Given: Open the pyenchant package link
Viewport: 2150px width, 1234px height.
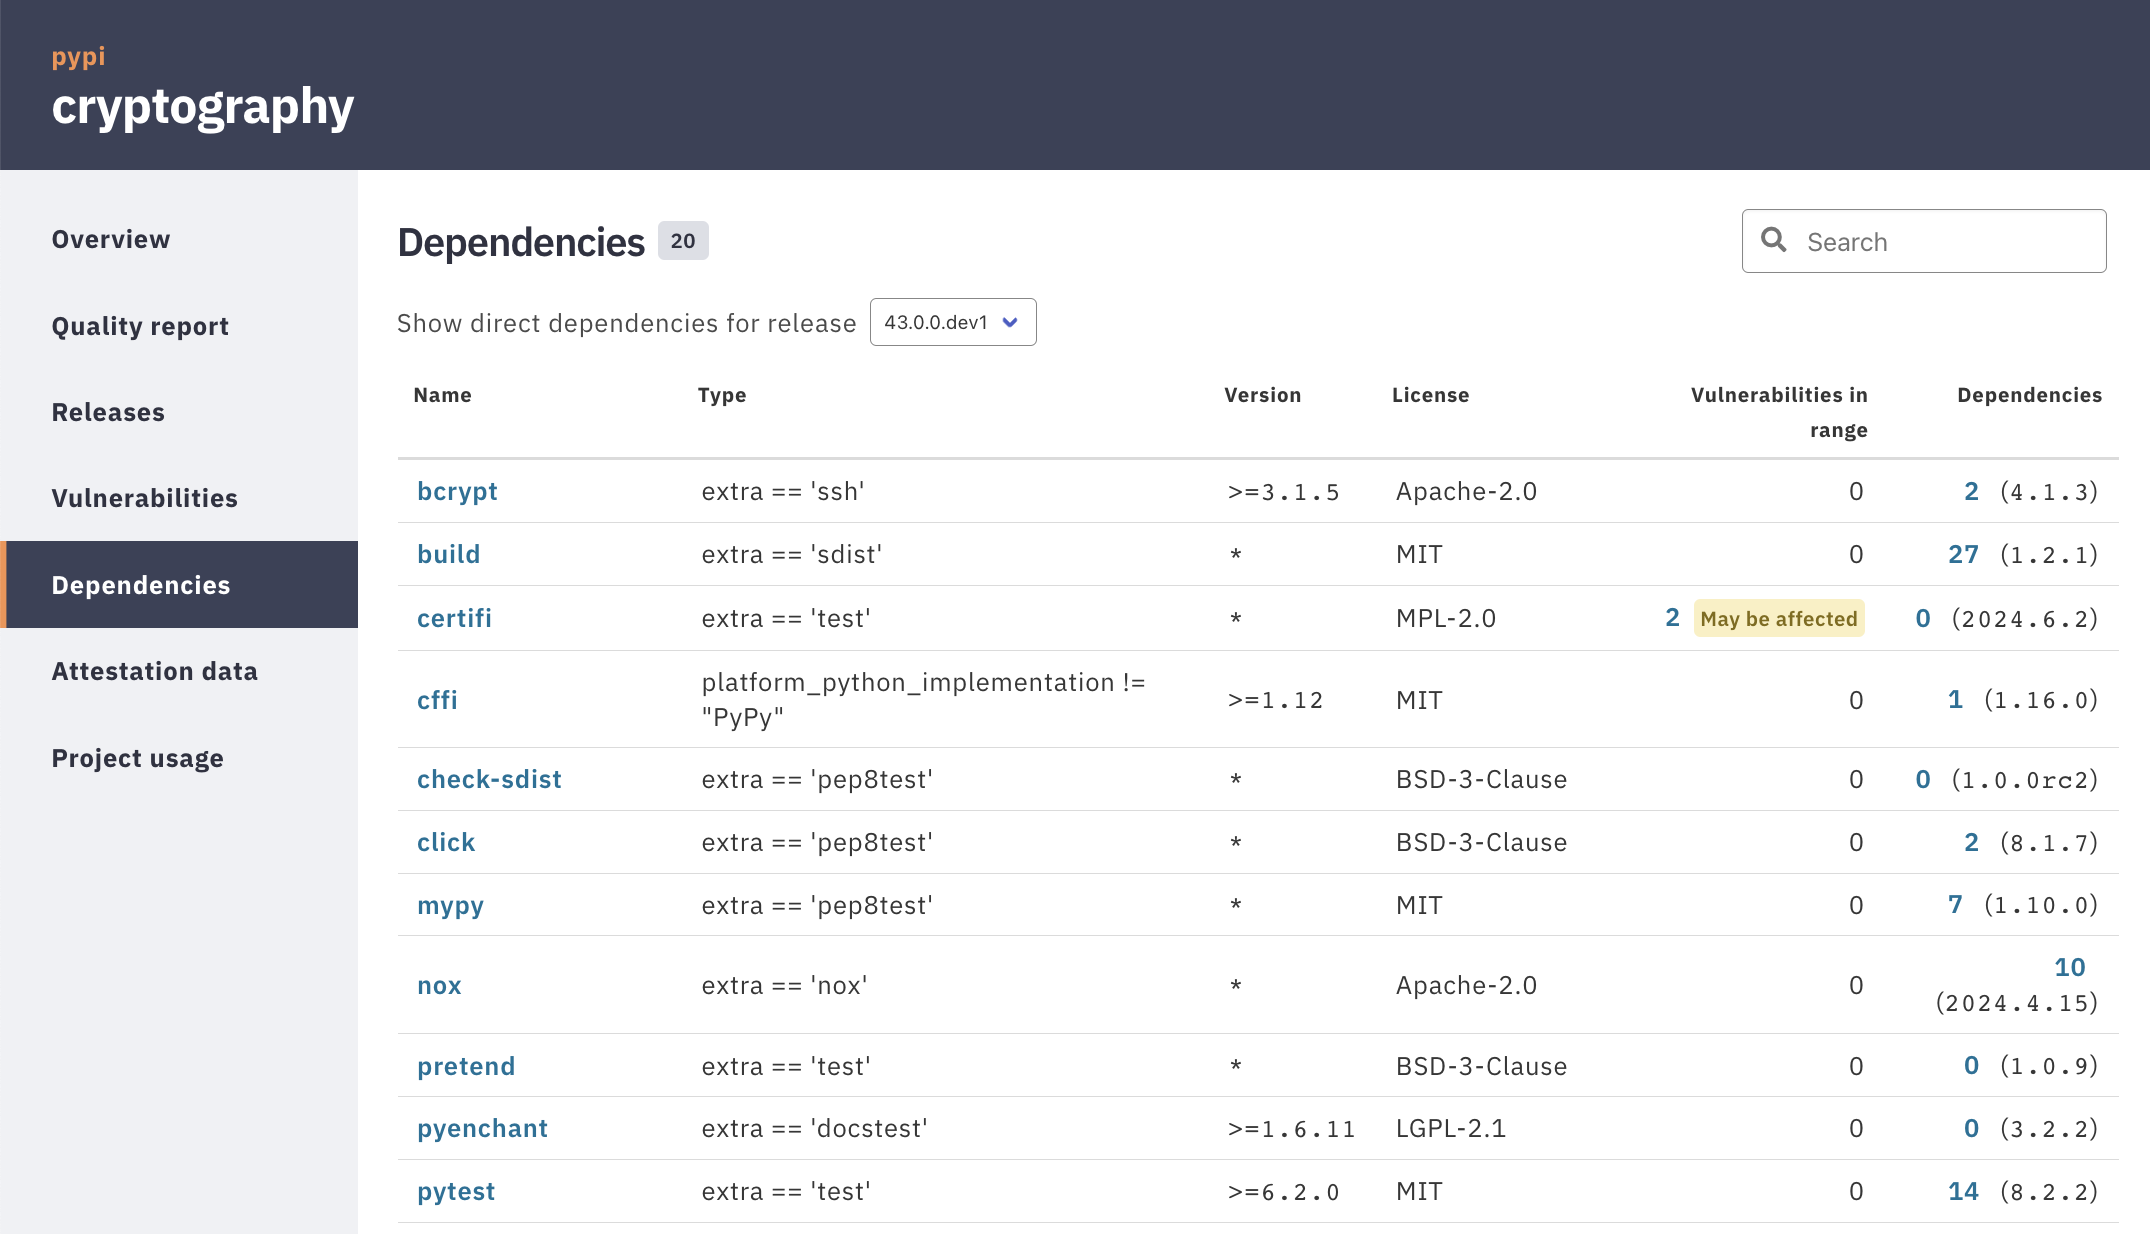Looking at the screenshot, I should 482,1128.
